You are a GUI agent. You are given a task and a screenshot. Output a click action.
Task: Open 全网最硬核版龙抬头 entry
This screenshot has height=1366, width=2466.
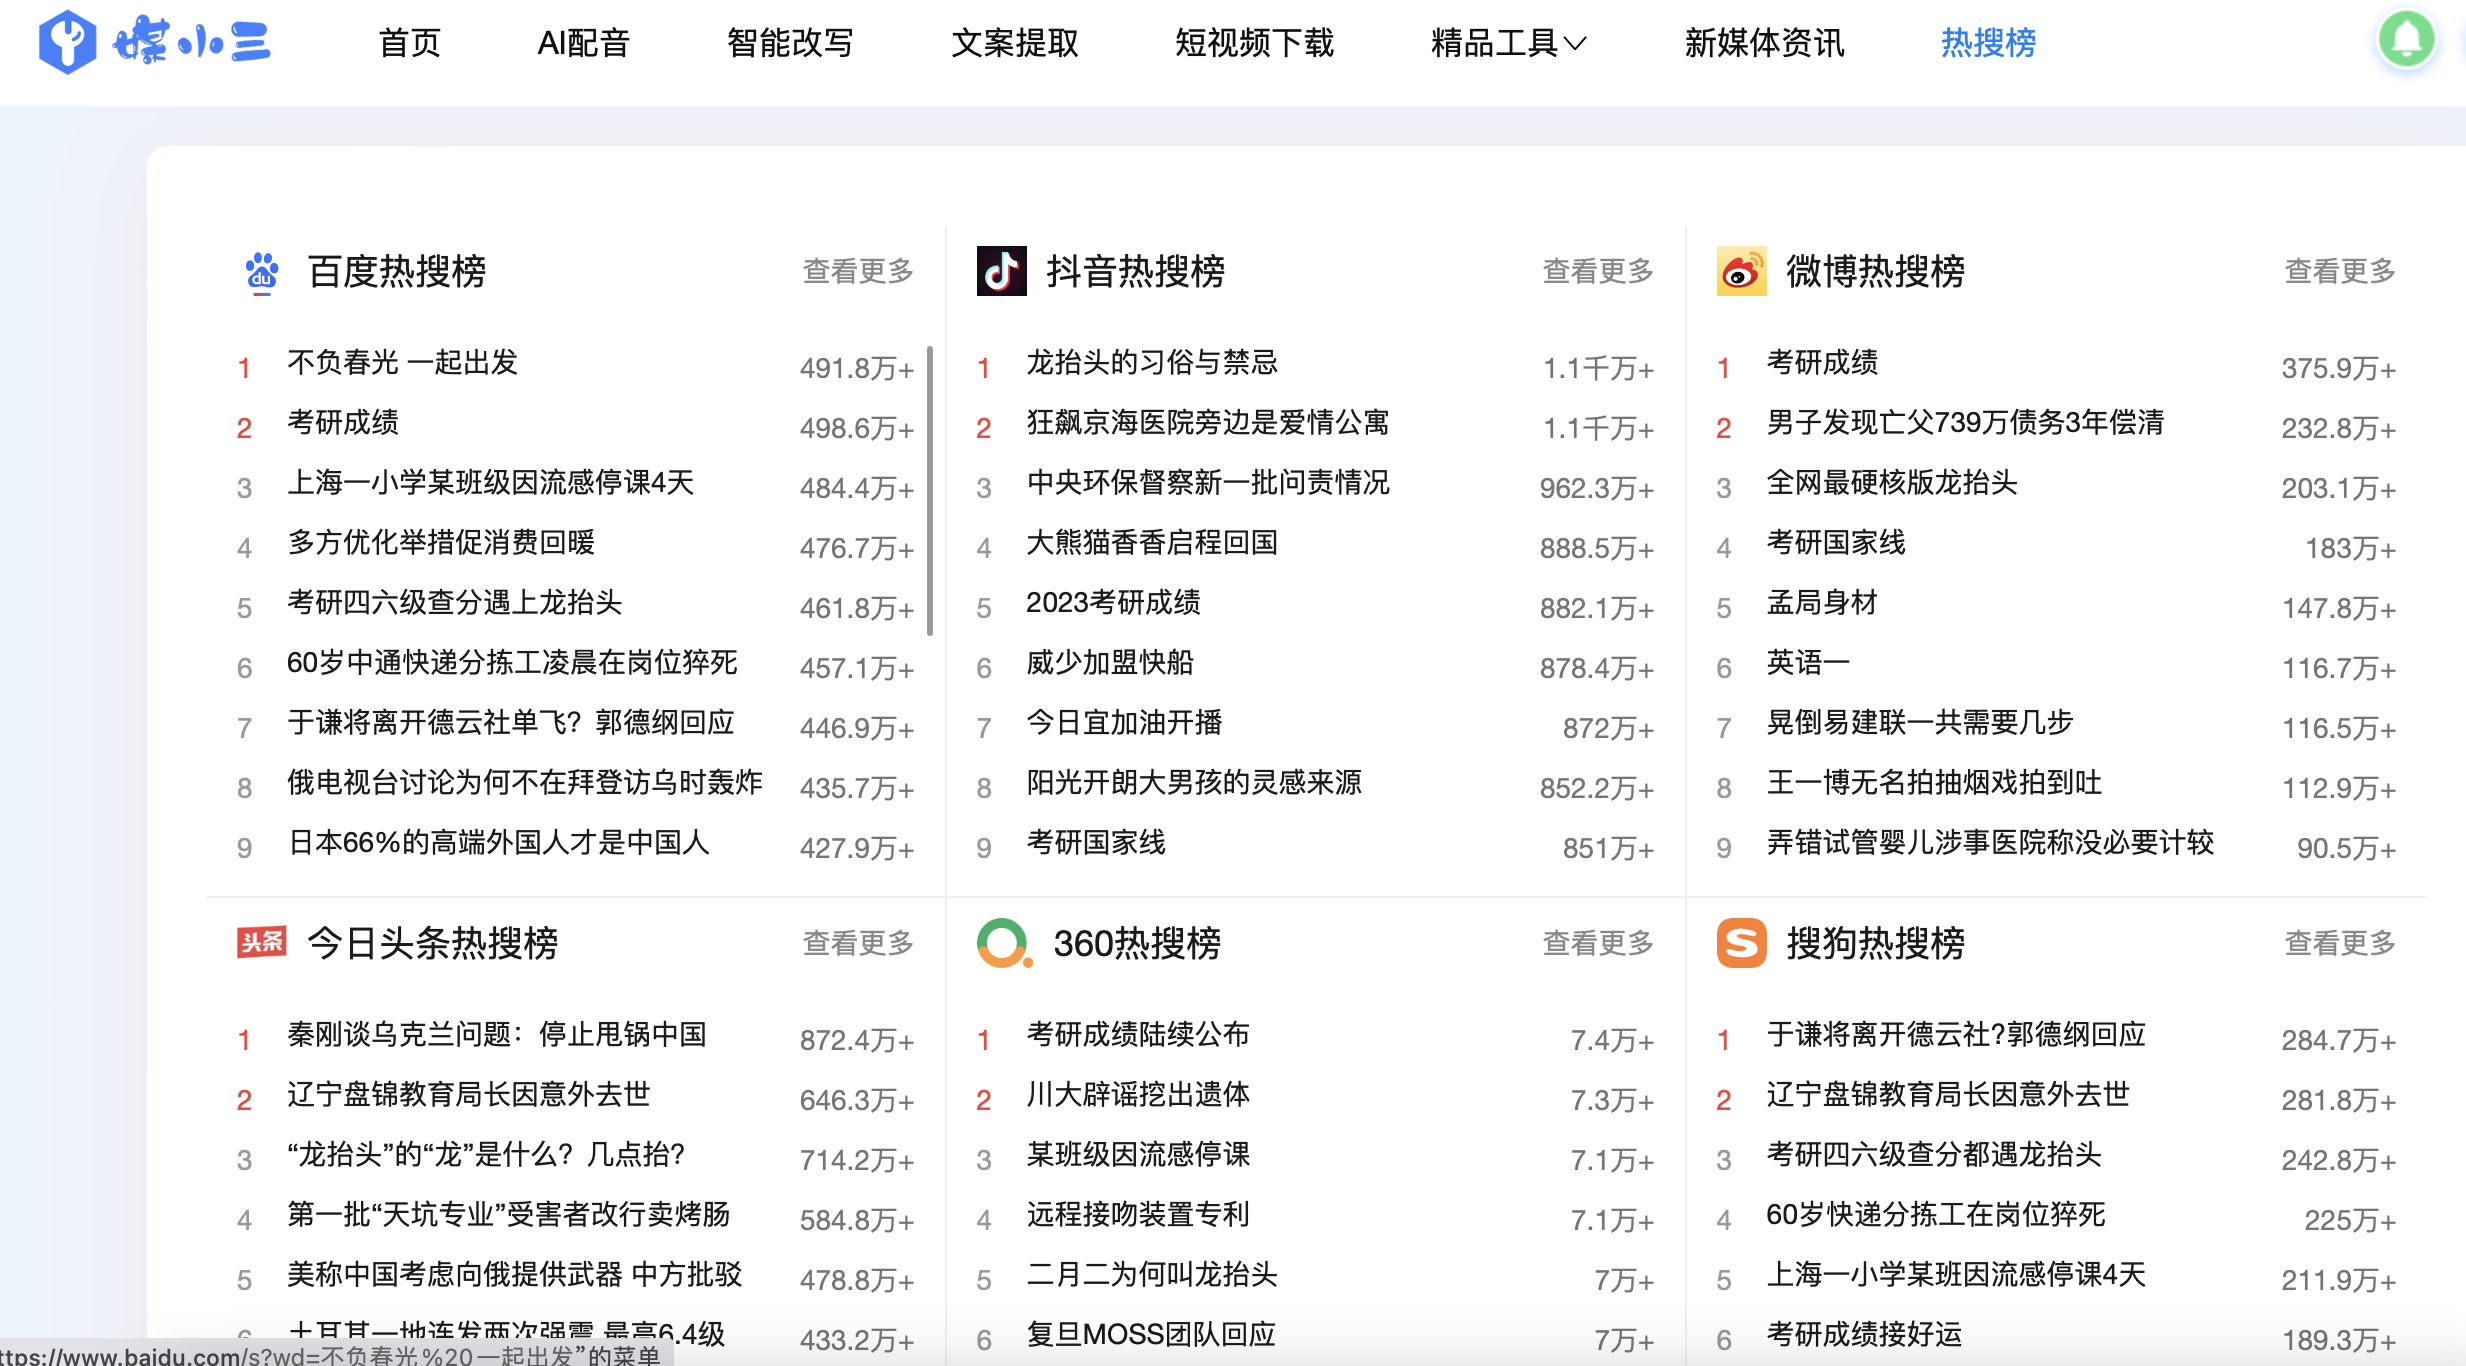coord(1892,482)
